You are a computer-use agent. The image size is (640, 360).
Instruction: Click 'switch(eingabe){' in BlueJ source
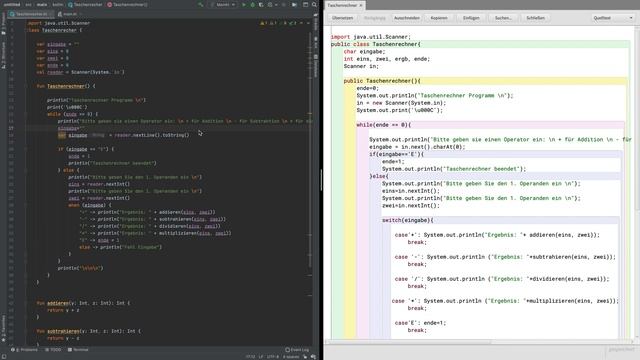(408, 220)
